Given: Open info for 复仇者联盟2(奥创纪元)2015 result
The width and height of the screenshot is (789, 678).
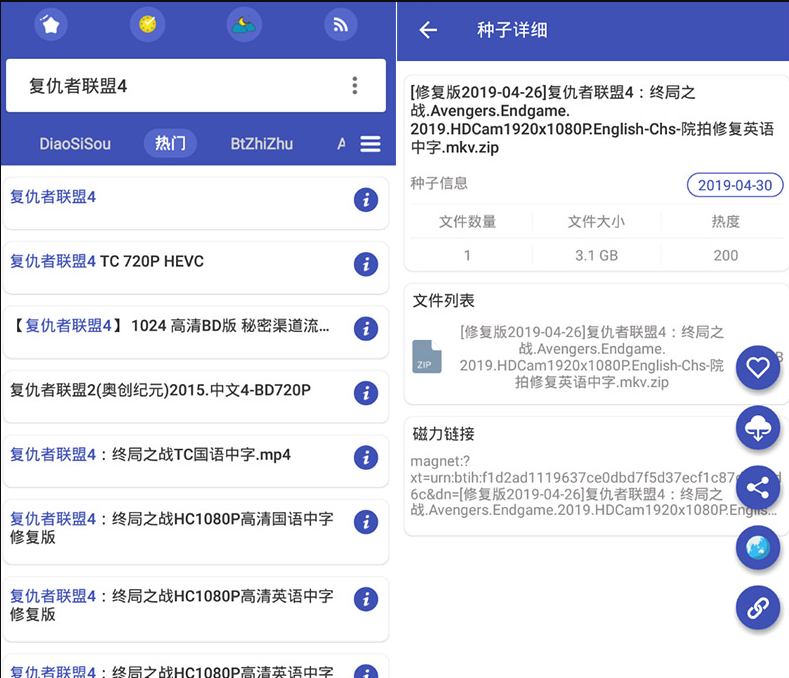Looking at the screenshot, I should coord(366,393).
